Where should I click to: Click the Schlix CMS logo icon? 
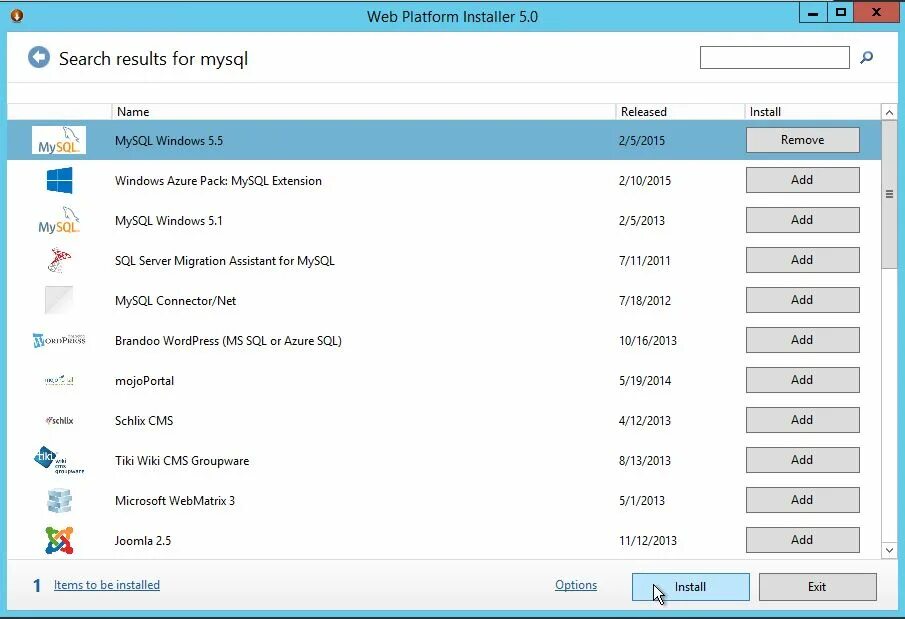point(59,420)
